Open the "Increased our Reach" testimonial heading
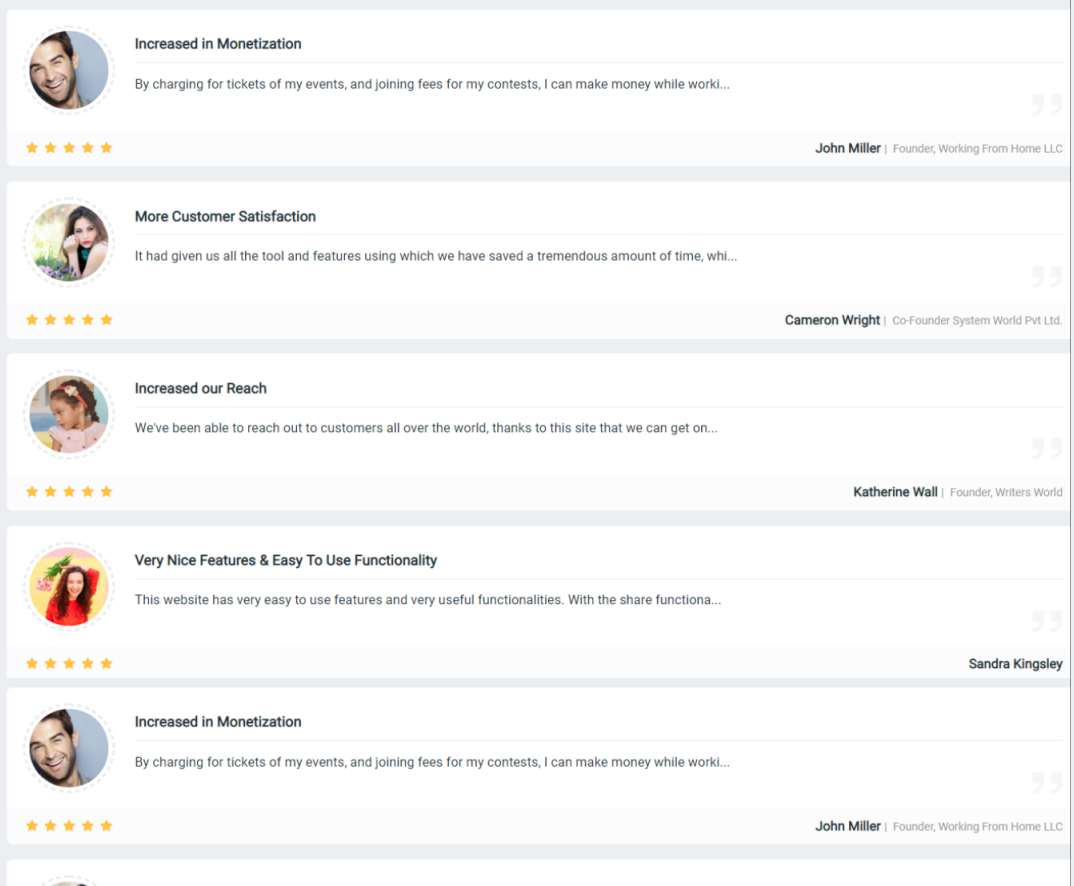 pyautogui.click(x=200, y=388)
